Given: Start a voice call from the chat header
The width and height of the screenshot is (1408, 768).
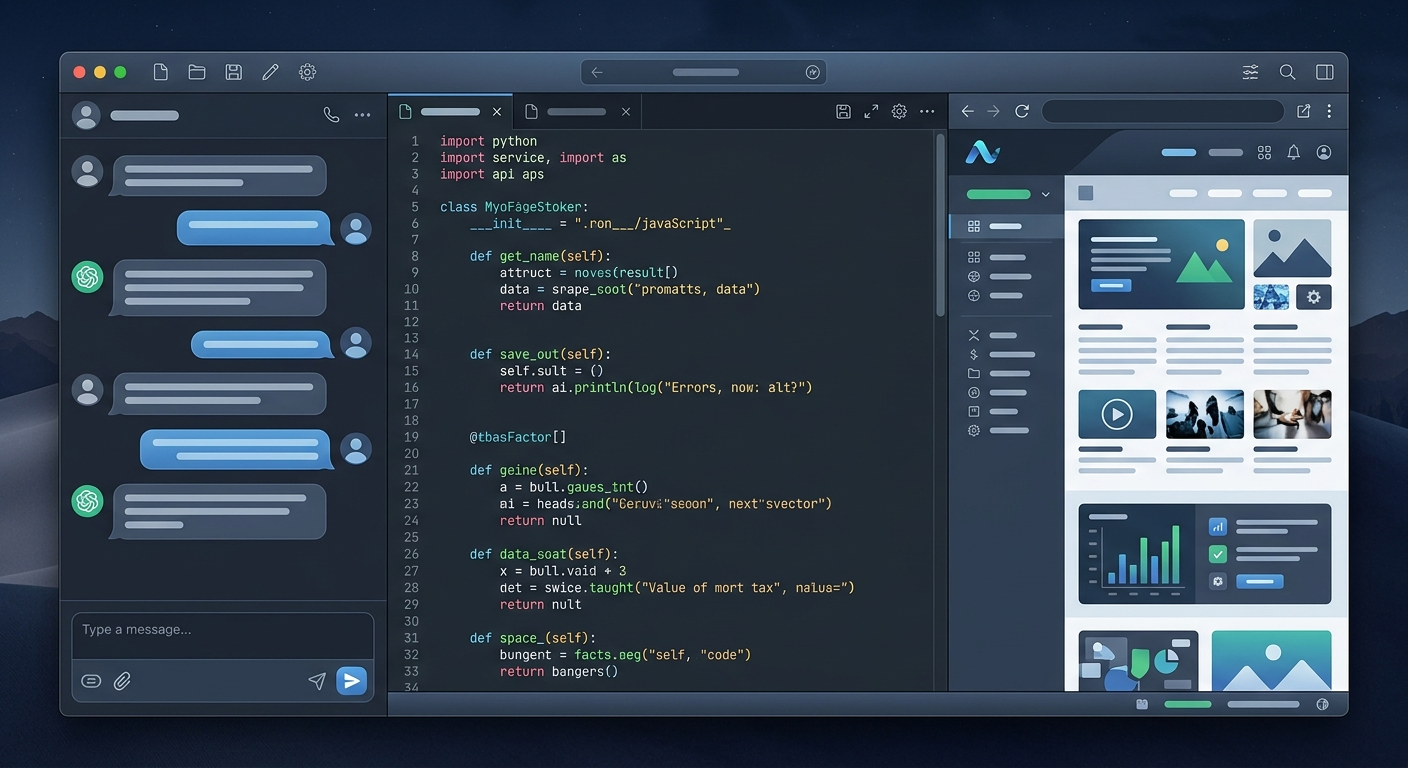Looking at the screenshot, I should (x=331, y=115).
